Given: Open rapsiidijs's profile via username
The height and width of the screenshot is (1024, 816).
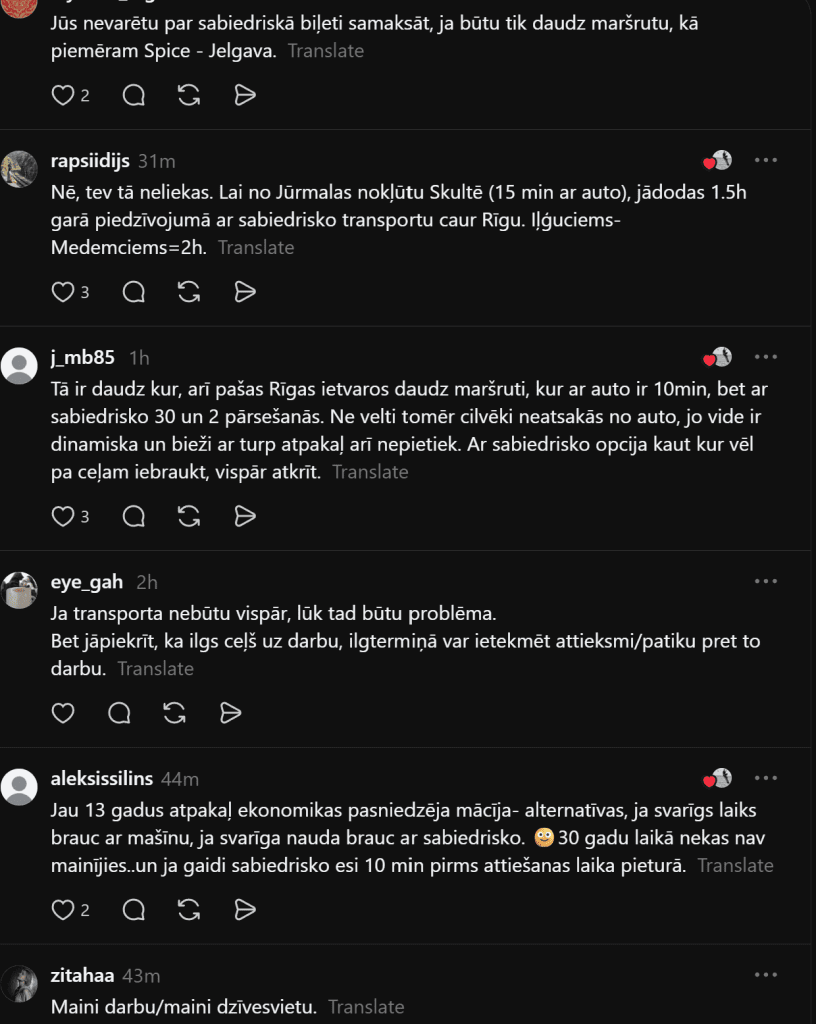Looking at the screenshot, I should pos(90,161).
